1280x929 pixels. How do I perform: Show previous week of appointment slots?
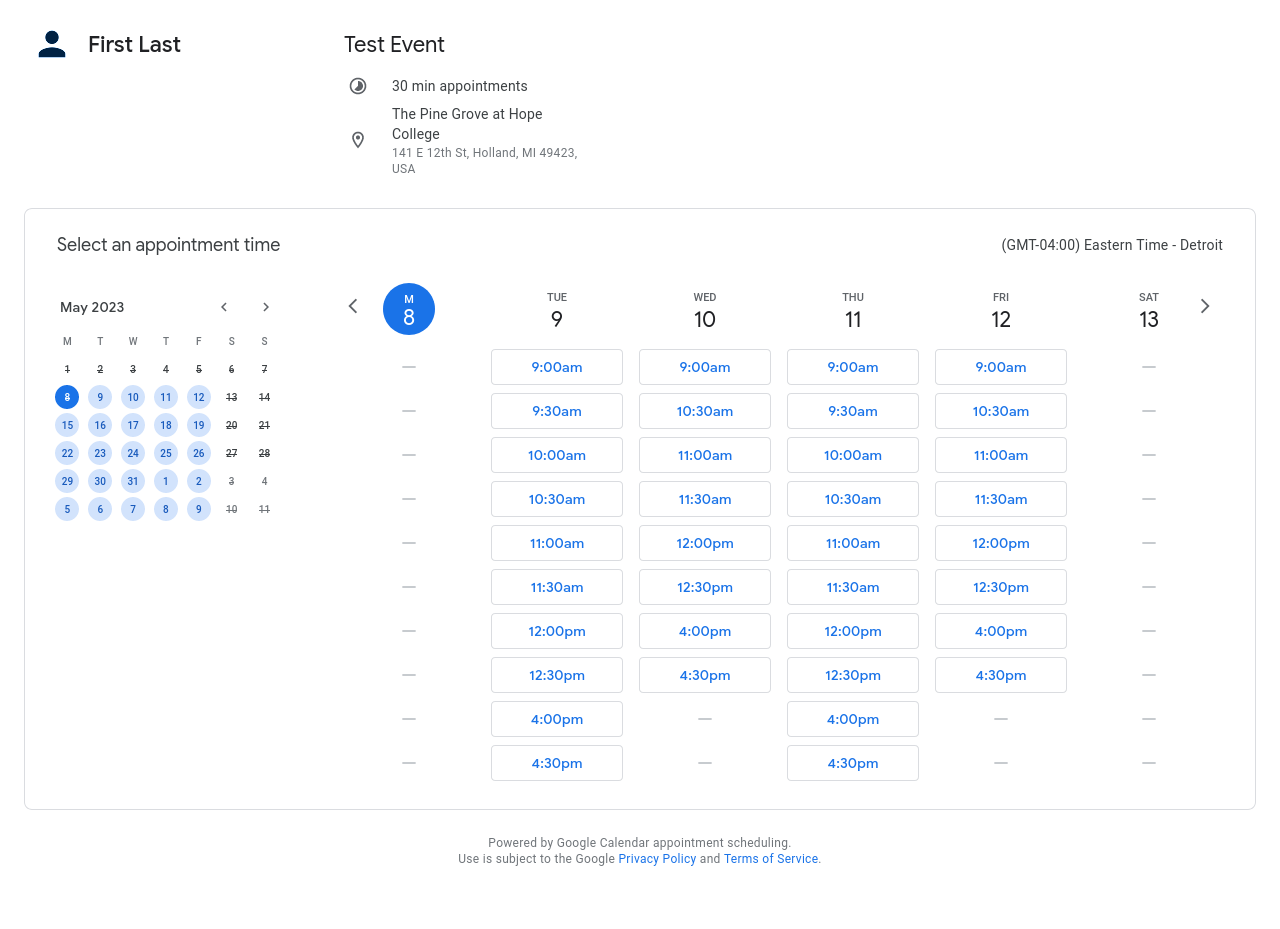coord(353,306)
